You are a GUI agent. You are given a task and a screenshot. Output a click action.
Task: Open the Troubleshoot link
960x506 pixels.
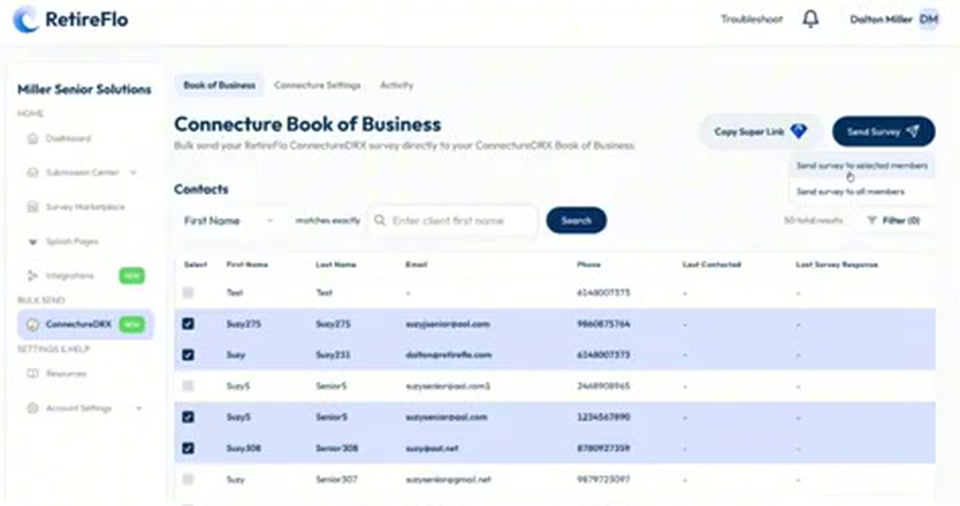click(751, 20)
